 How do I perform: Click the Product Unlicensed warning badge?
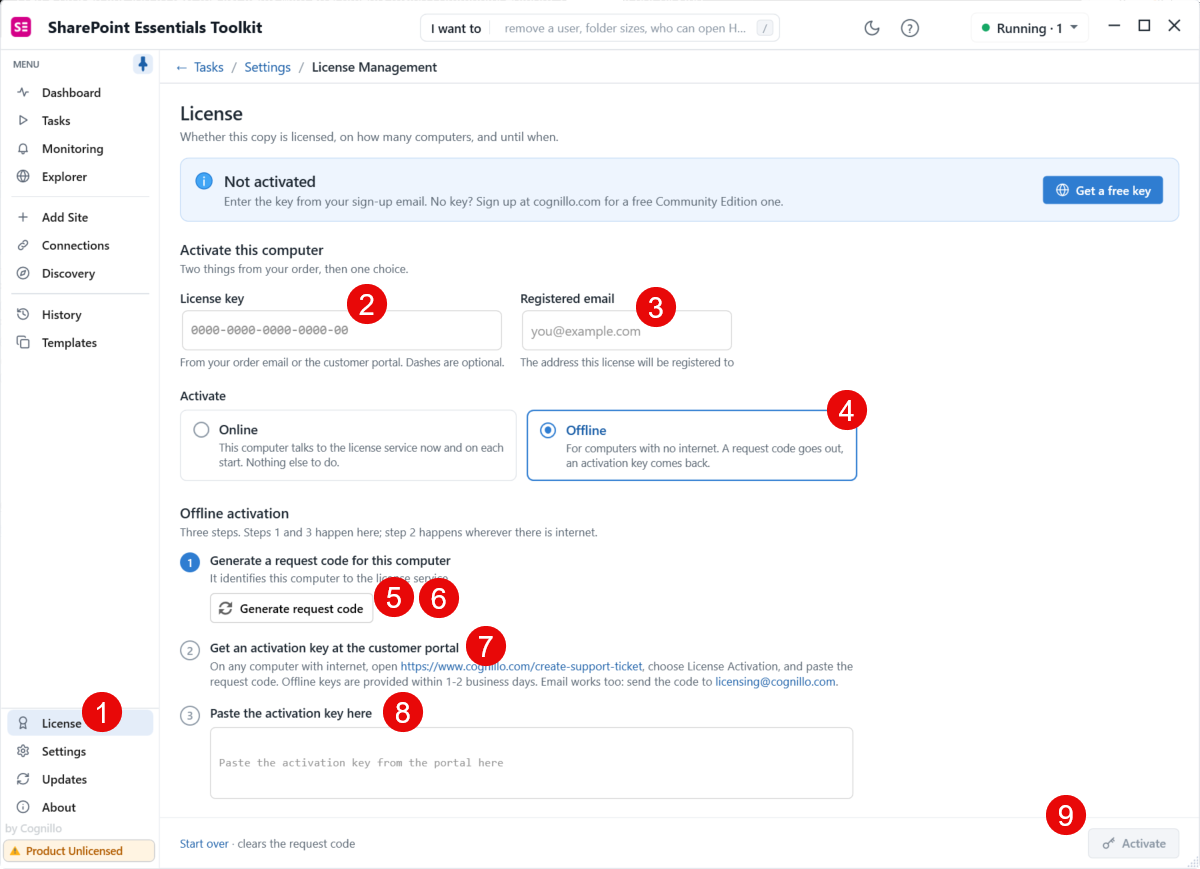[79, 851]
